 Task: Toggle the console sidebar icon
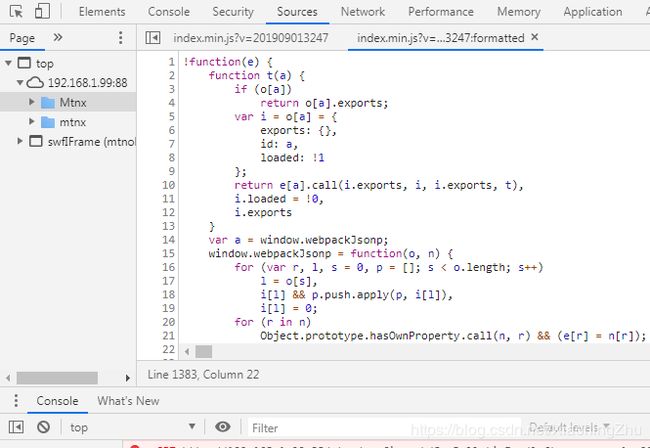[x=16, y=427]
